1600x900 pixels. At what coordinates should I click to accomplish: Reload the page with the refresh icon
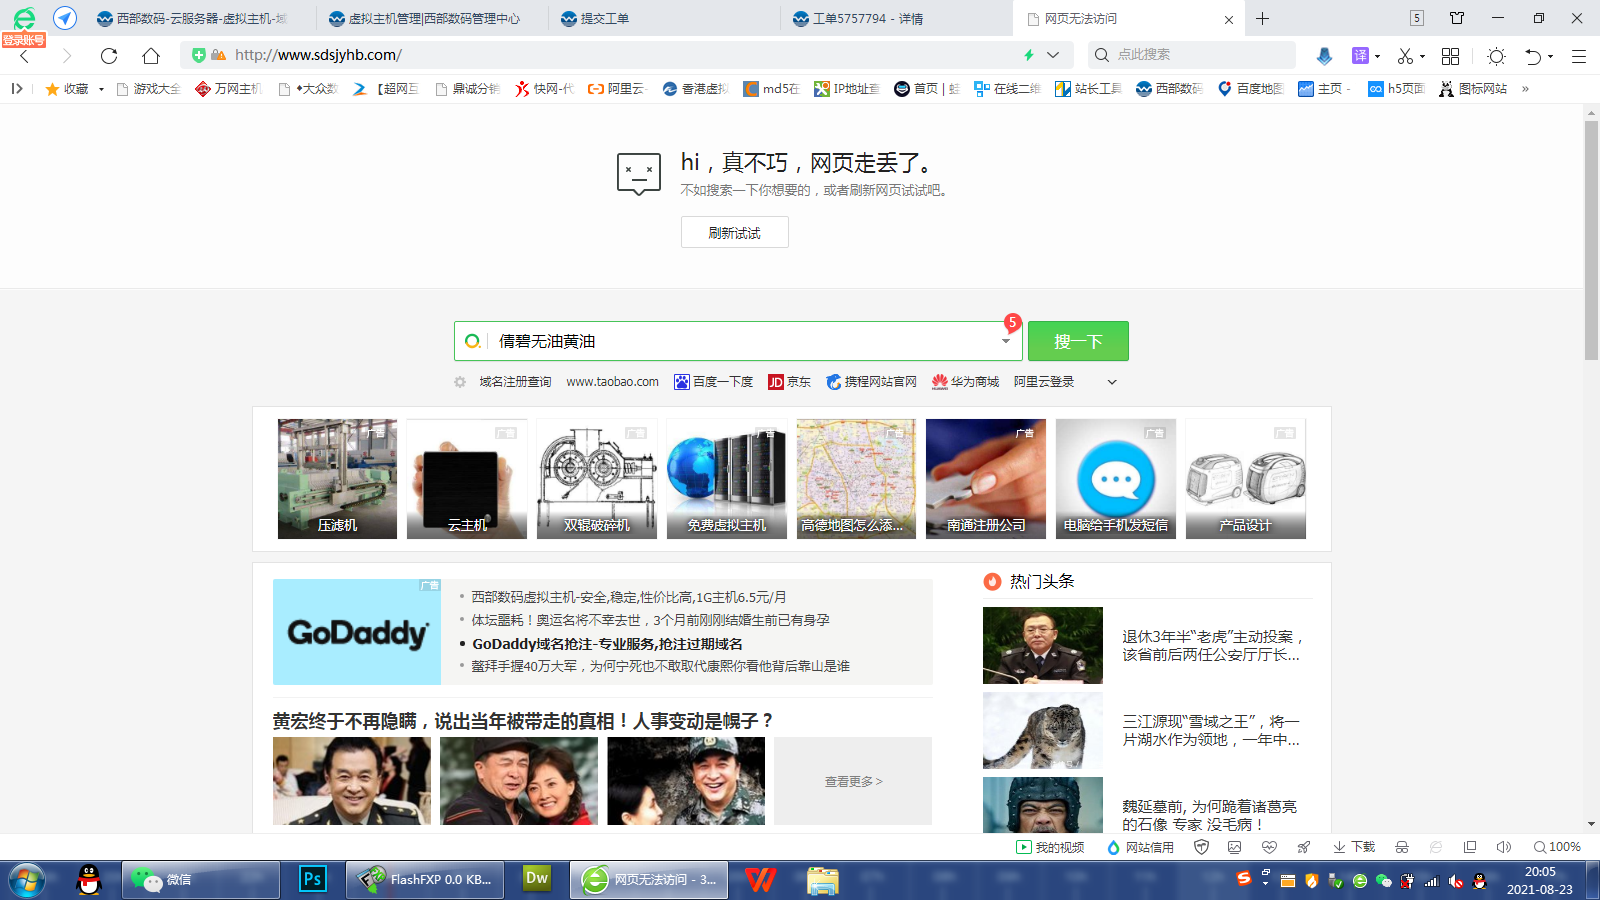(109, 56)
